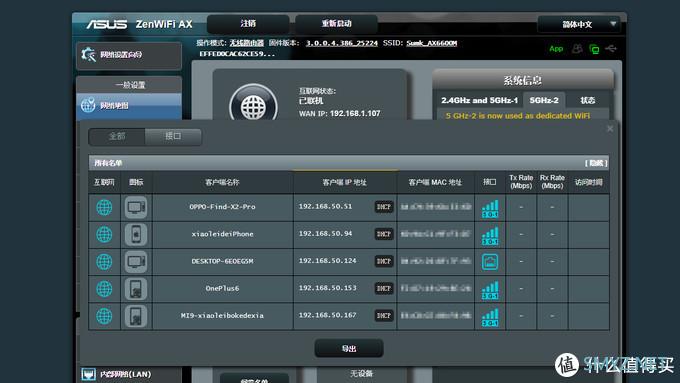Open the language dropdown

point(579,24)
